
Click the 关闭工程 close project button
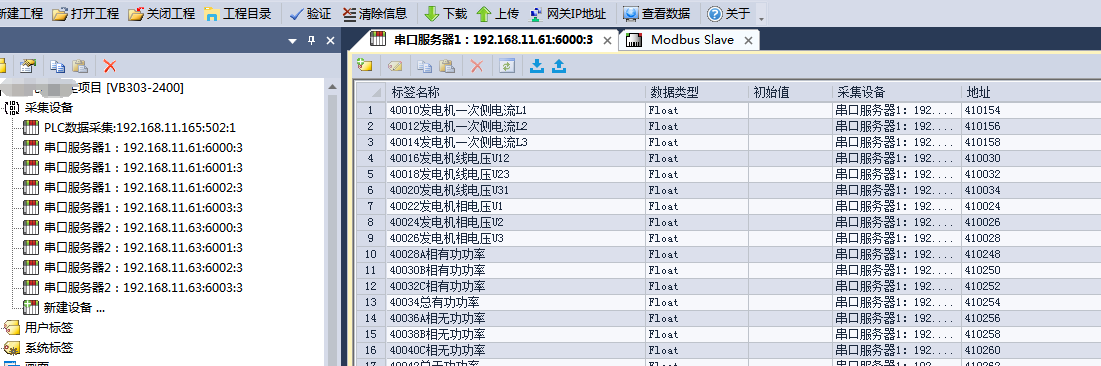[x=161, y=13]
